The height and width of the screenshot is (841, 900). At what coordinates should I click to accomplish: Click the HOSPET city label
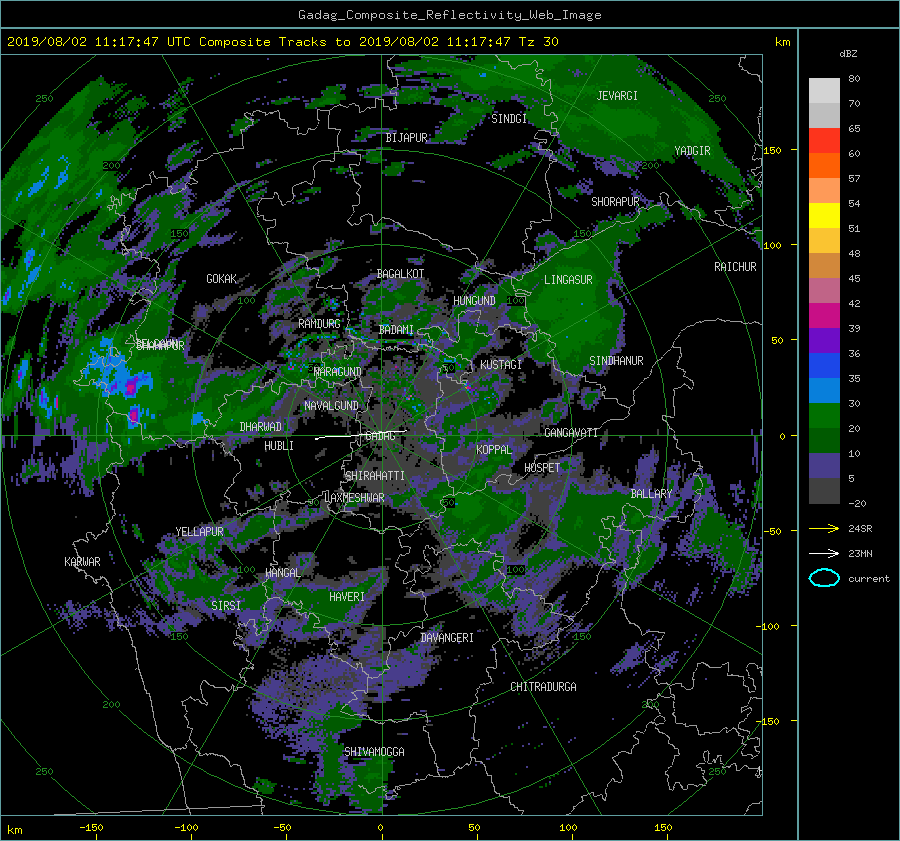tap(542, 468)
